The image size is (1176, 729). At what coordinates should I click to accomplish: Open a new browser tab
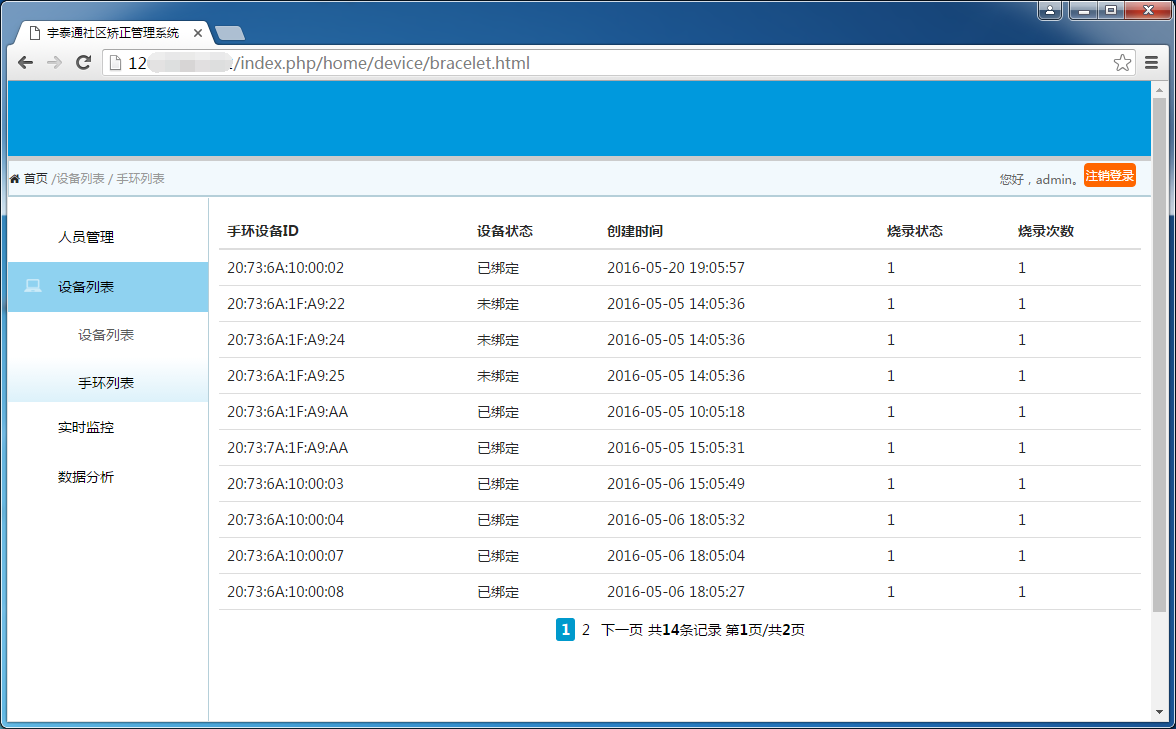pos(229,33)
